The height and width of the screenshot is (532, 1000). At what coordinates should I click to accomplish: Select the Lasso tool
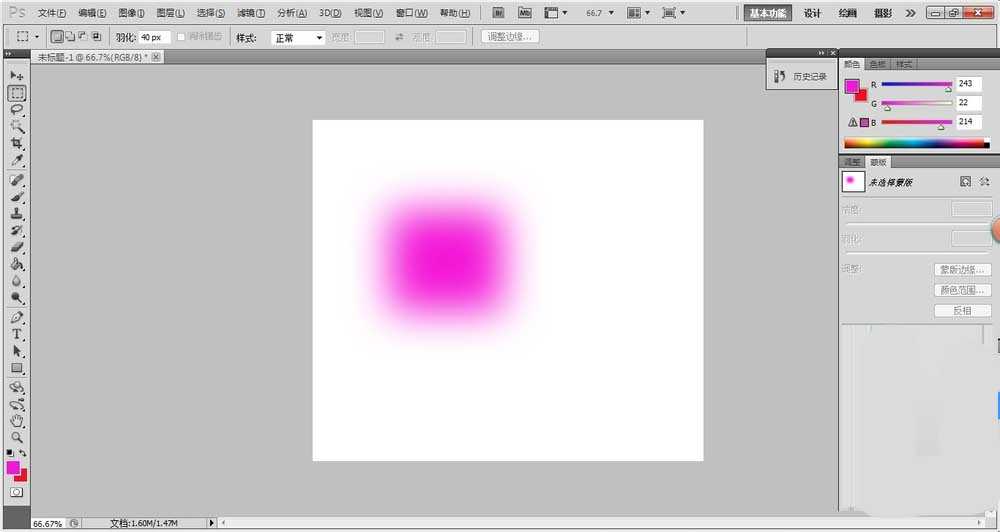coord(17,110)
